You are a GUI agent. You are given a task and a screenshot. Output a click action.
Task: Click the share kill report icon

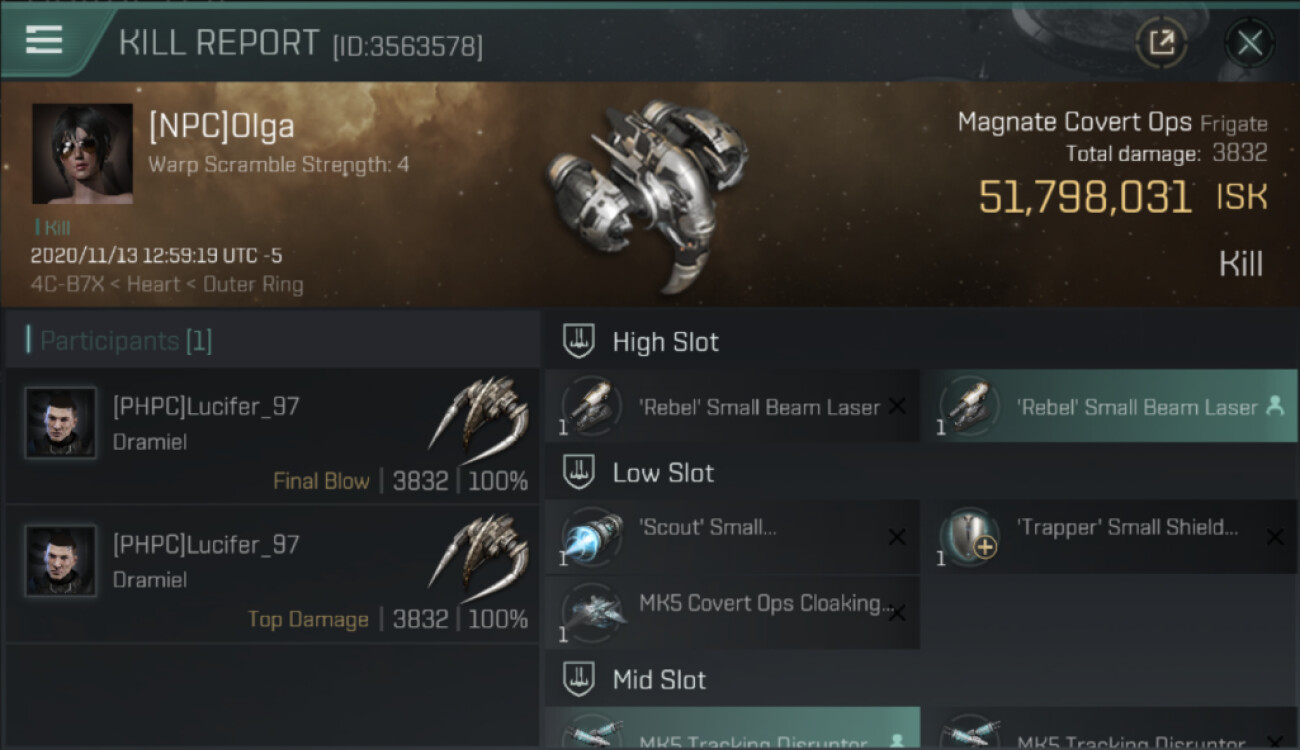click(1161, 42)
